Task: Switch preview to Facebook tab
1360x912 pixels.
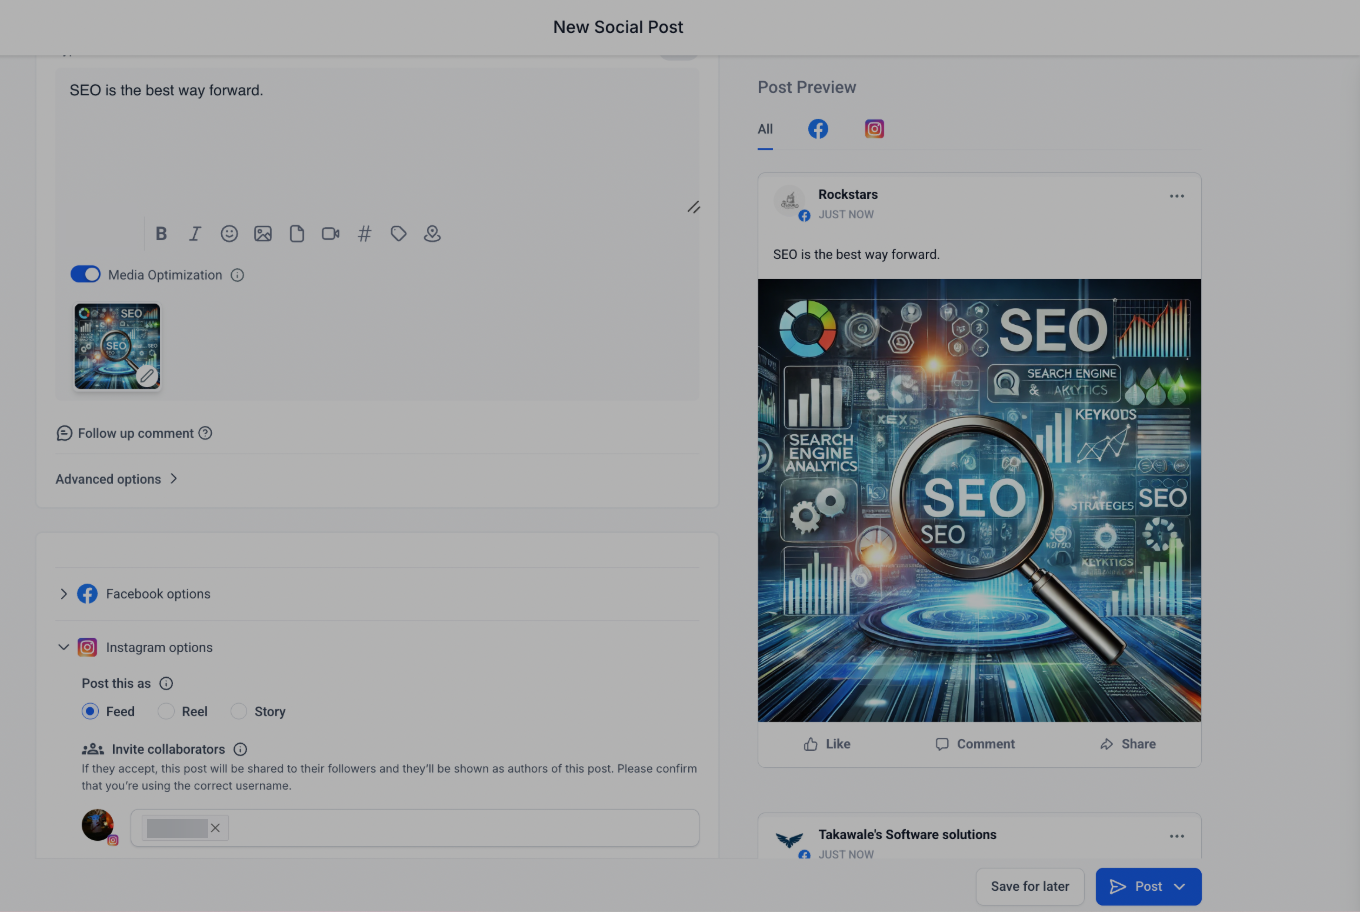Action: click(x=818, y=129)
